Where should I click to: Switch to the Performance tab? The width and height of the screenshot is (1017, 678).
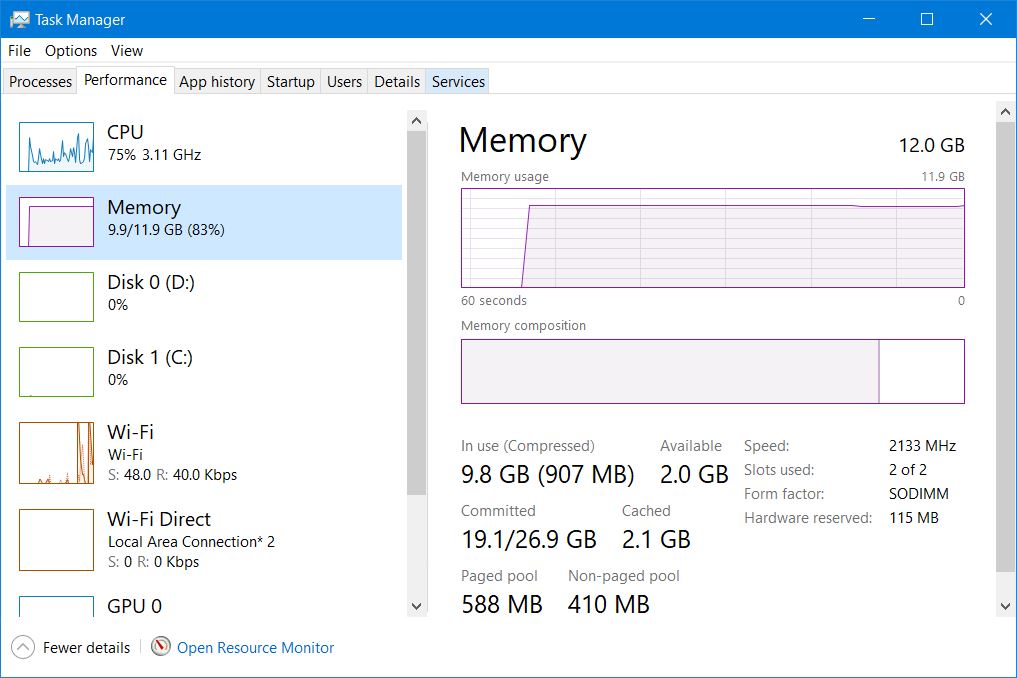(x=125, y=80)
